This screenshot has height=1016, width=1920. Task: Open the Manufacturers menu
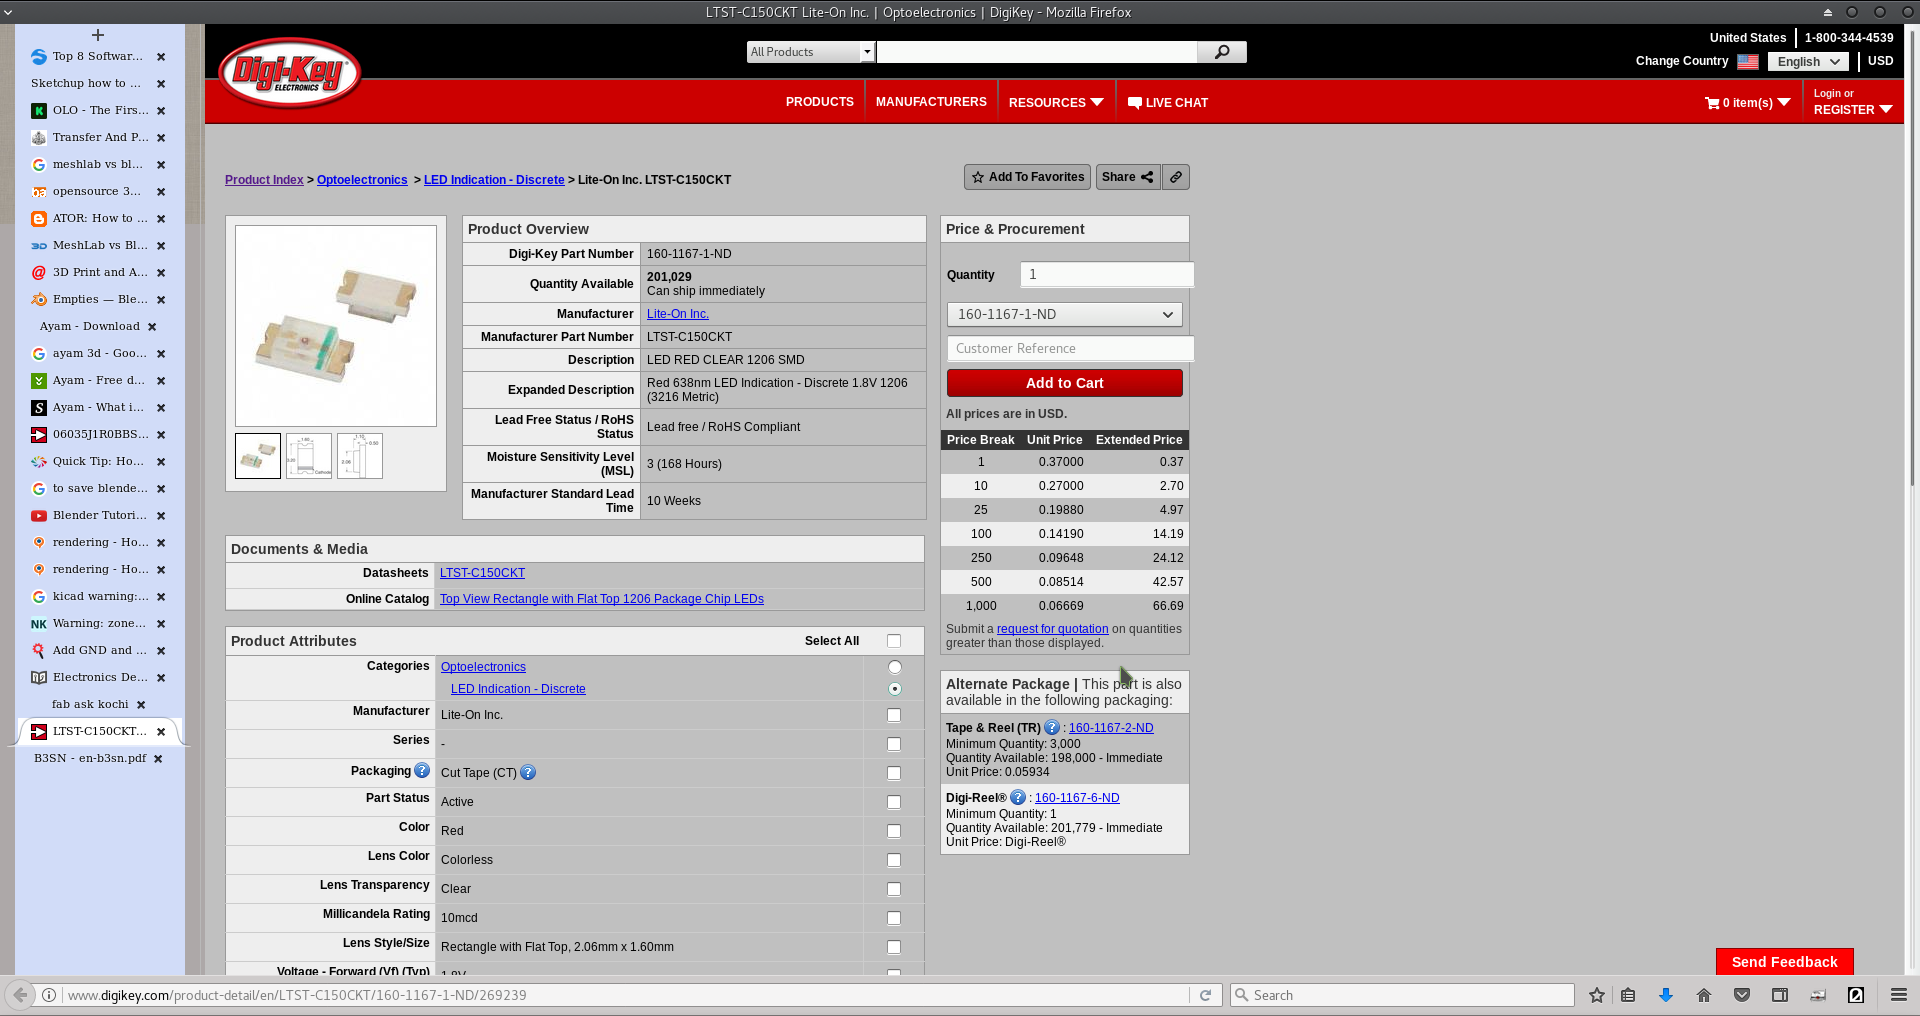tap(931, 102)
